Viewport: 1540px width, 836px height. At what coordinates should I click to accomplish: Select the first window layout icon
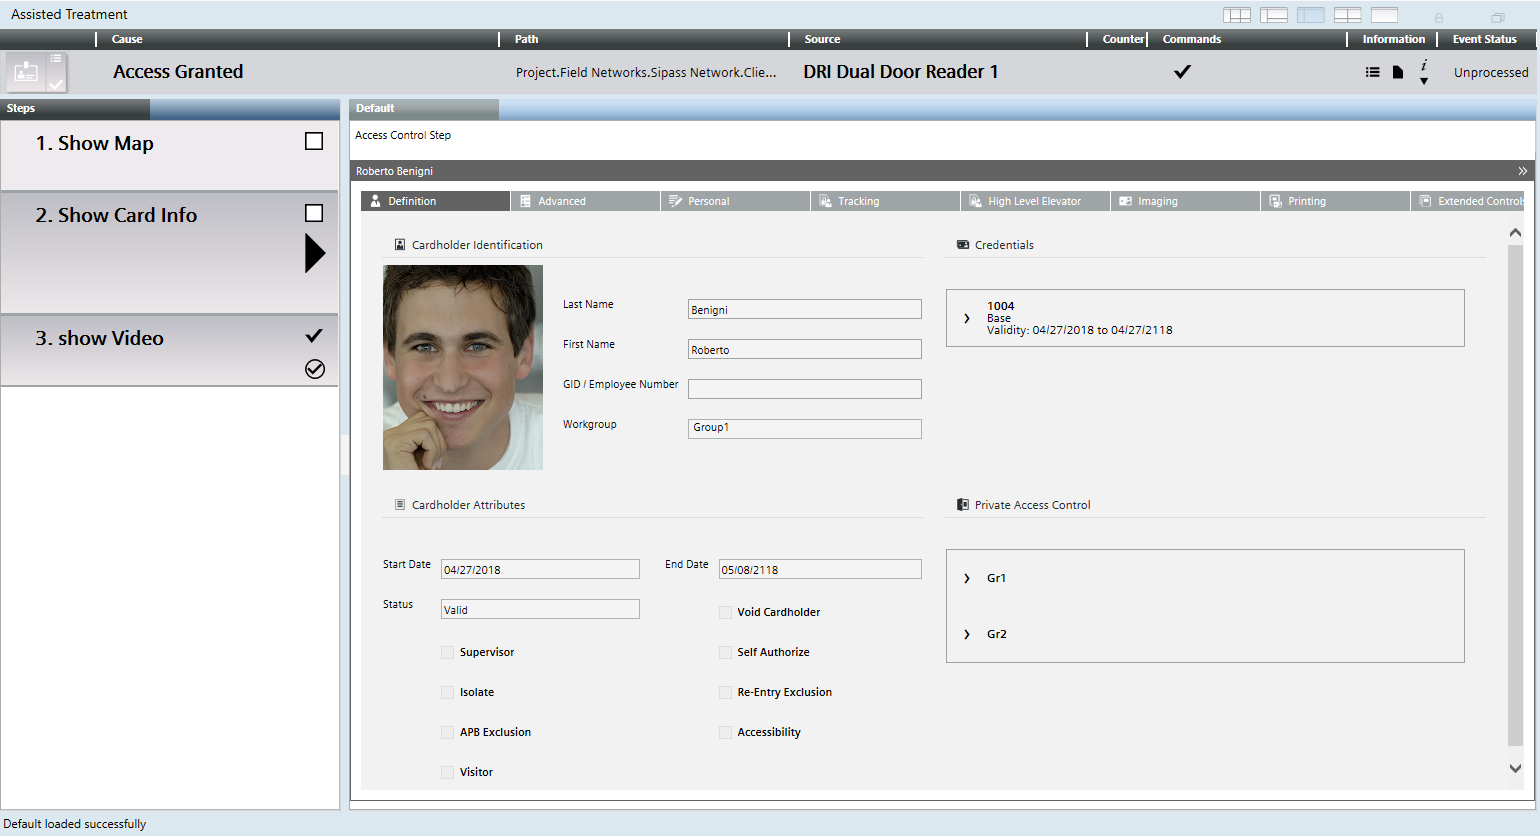coord(1237,15)
